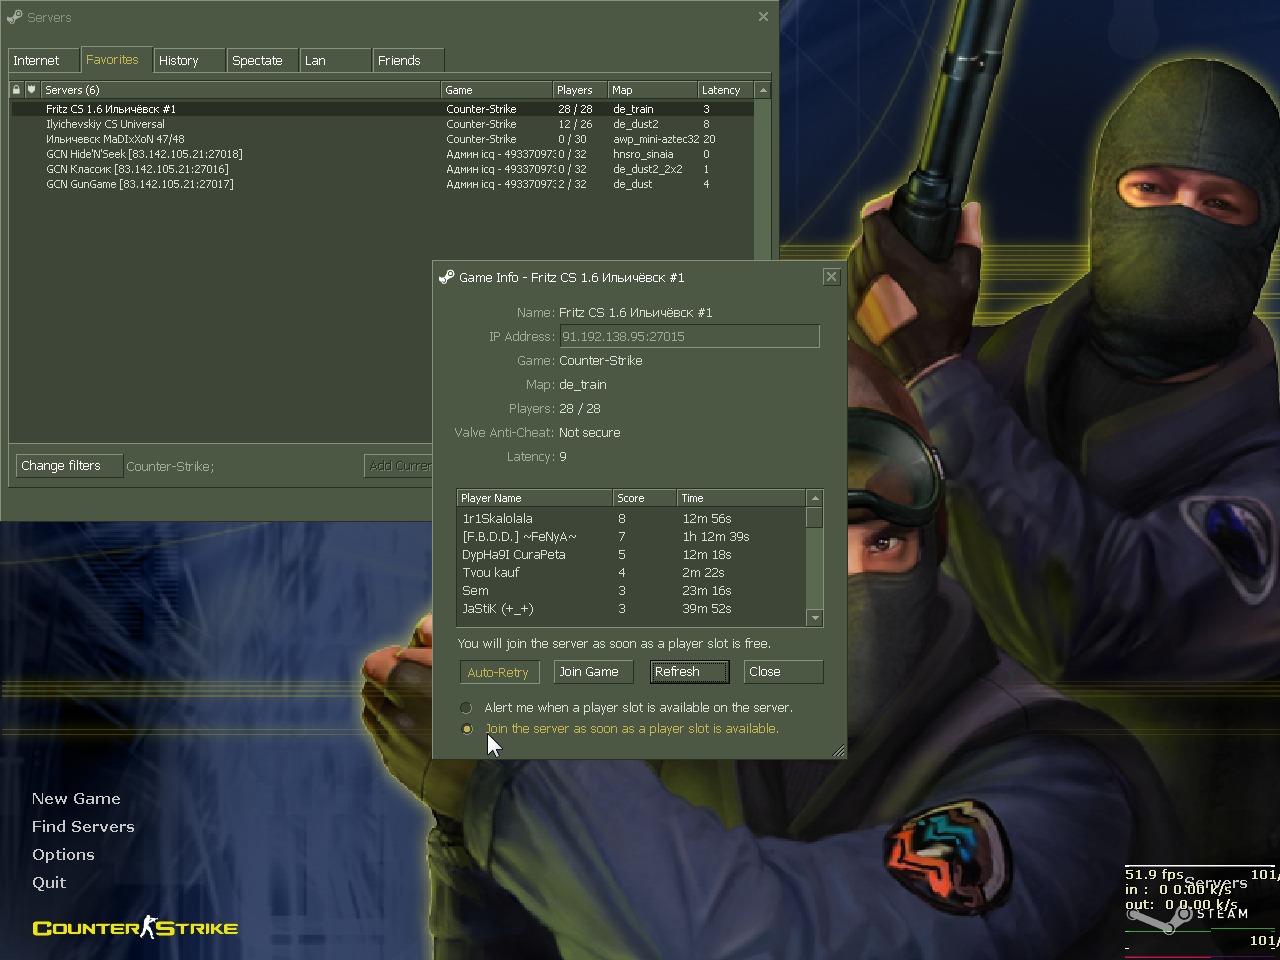Sort server list by Latency column
1280x960 pixels.
726,90
